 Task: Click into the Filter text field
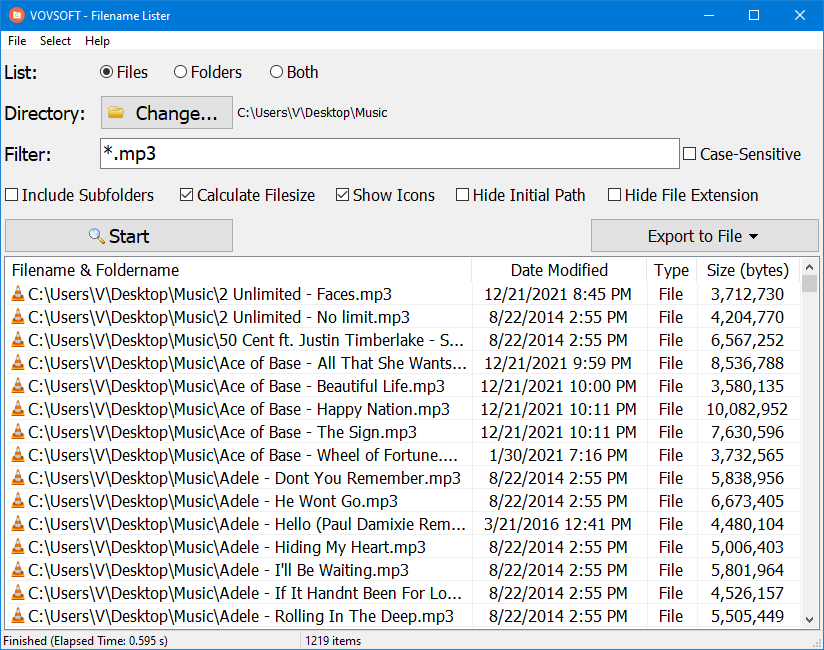coord(389,154)
